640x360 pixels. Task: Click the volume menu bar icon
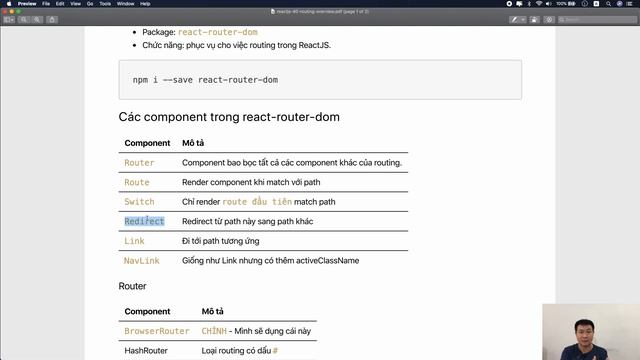tap(549, 4)
